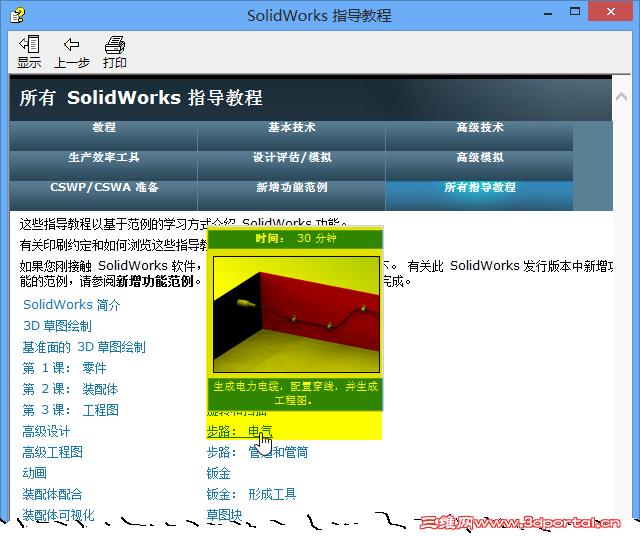The height and width of the screenshot is (536, 640).
Task: Open the 高级技术 tab
Action: (x=479, y=136)
